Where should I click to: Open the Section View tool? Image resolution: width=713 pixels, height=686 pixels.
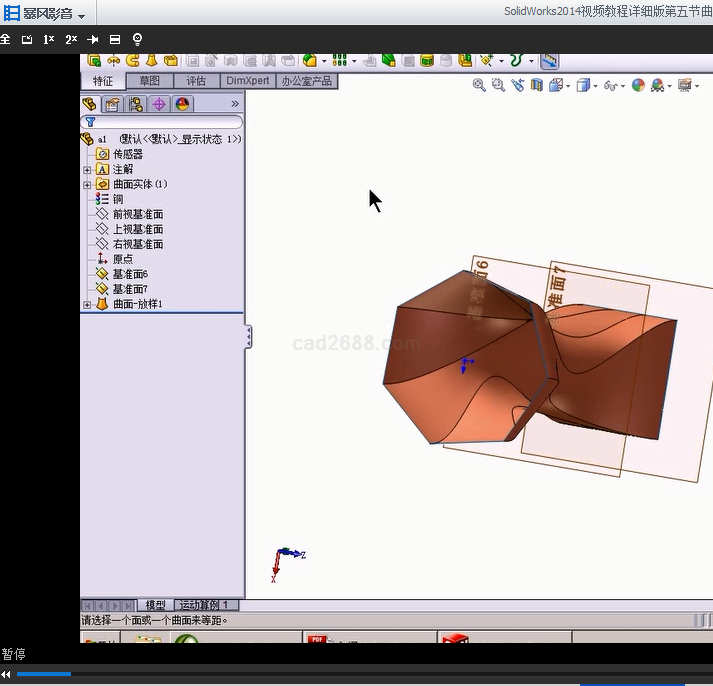(x=538, y=86)
